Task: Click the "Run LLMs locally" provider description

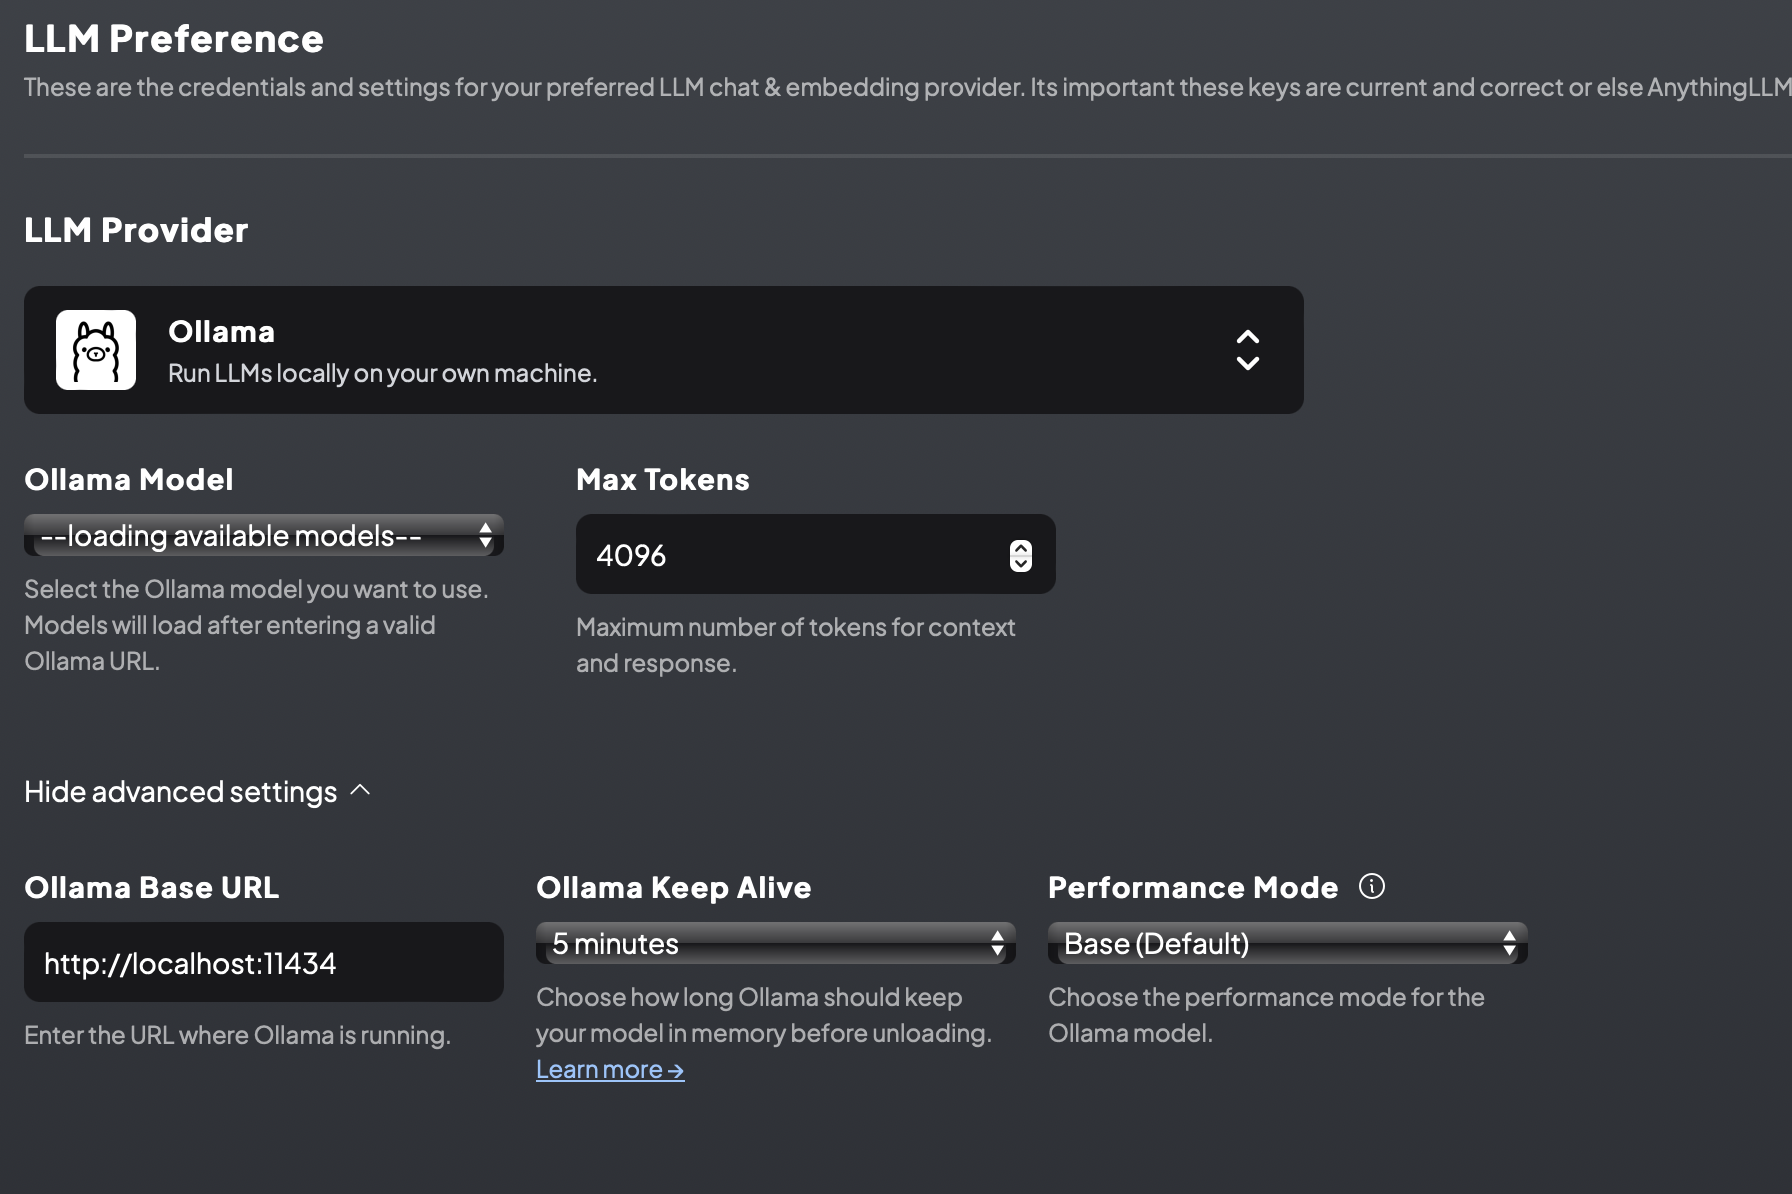Action: tap(382, 374)
